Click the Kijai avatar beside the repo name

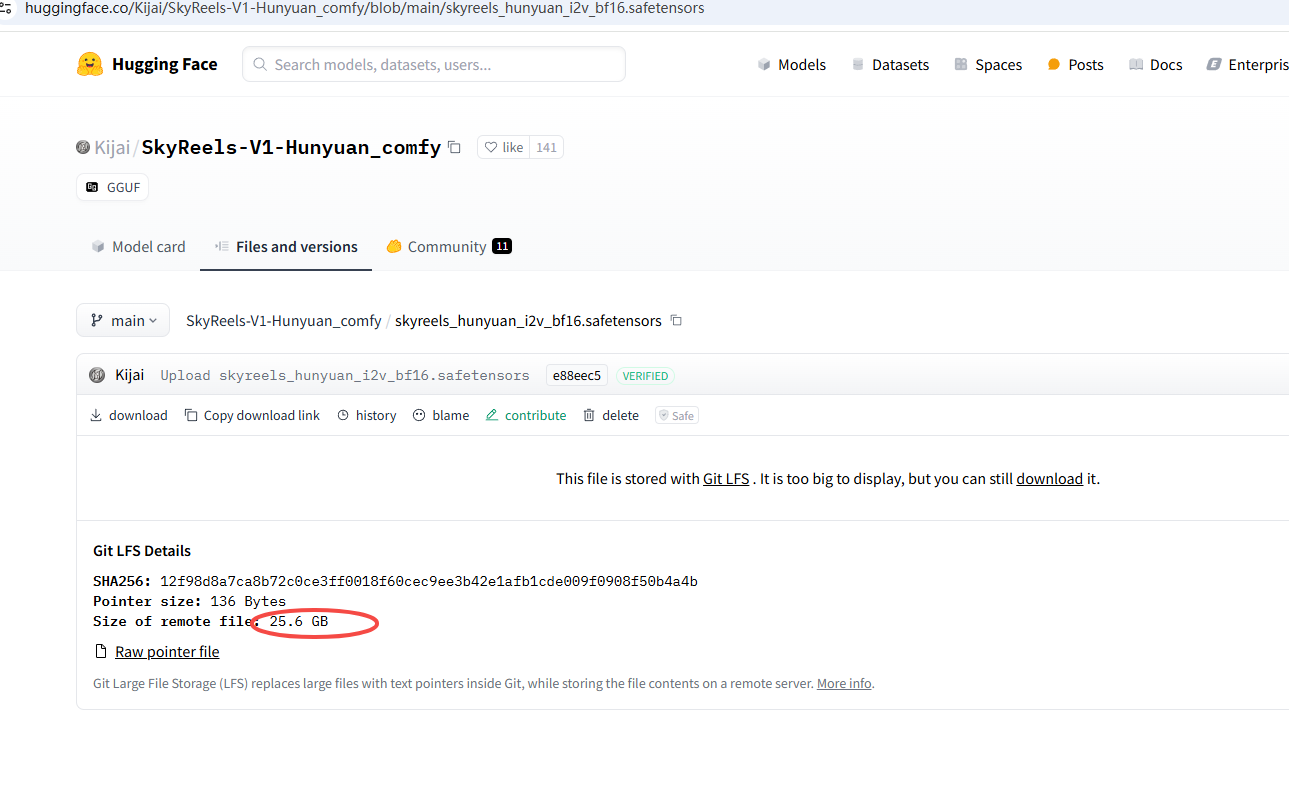pos(83,147)
